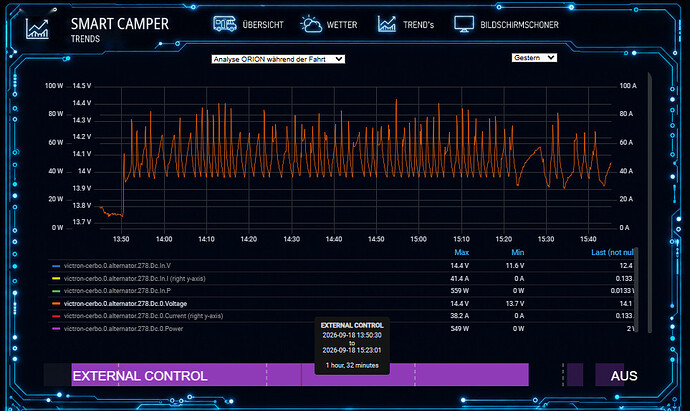Toggle Dc.In.P series via green marker
This screenshot has width=690, height=411.
tap(56, 291)
